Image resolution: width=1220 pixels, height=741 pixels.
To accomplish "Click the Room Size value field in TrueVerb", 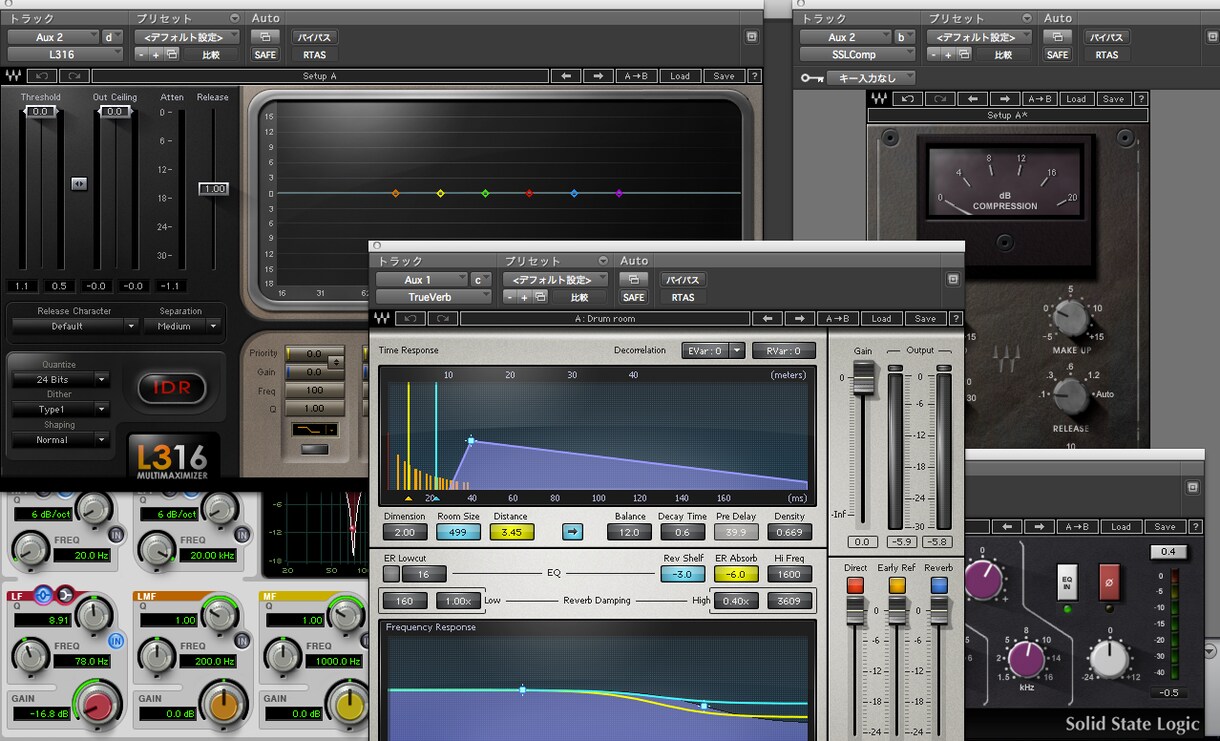I will [458, 532].
